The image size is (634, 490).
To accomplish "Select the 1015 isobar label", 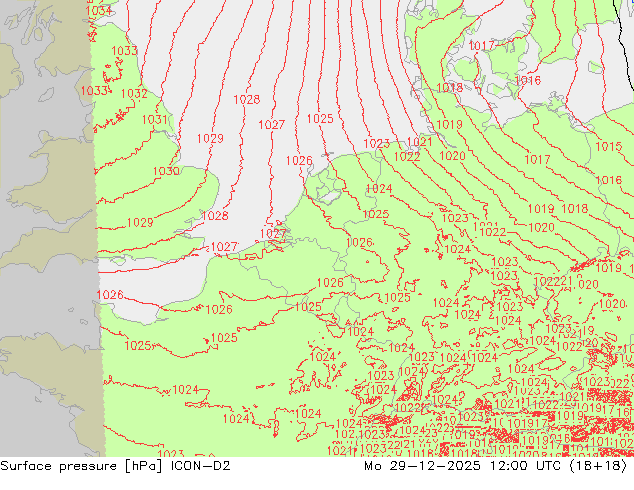I will pyautogui.click(x=609, y=146).
